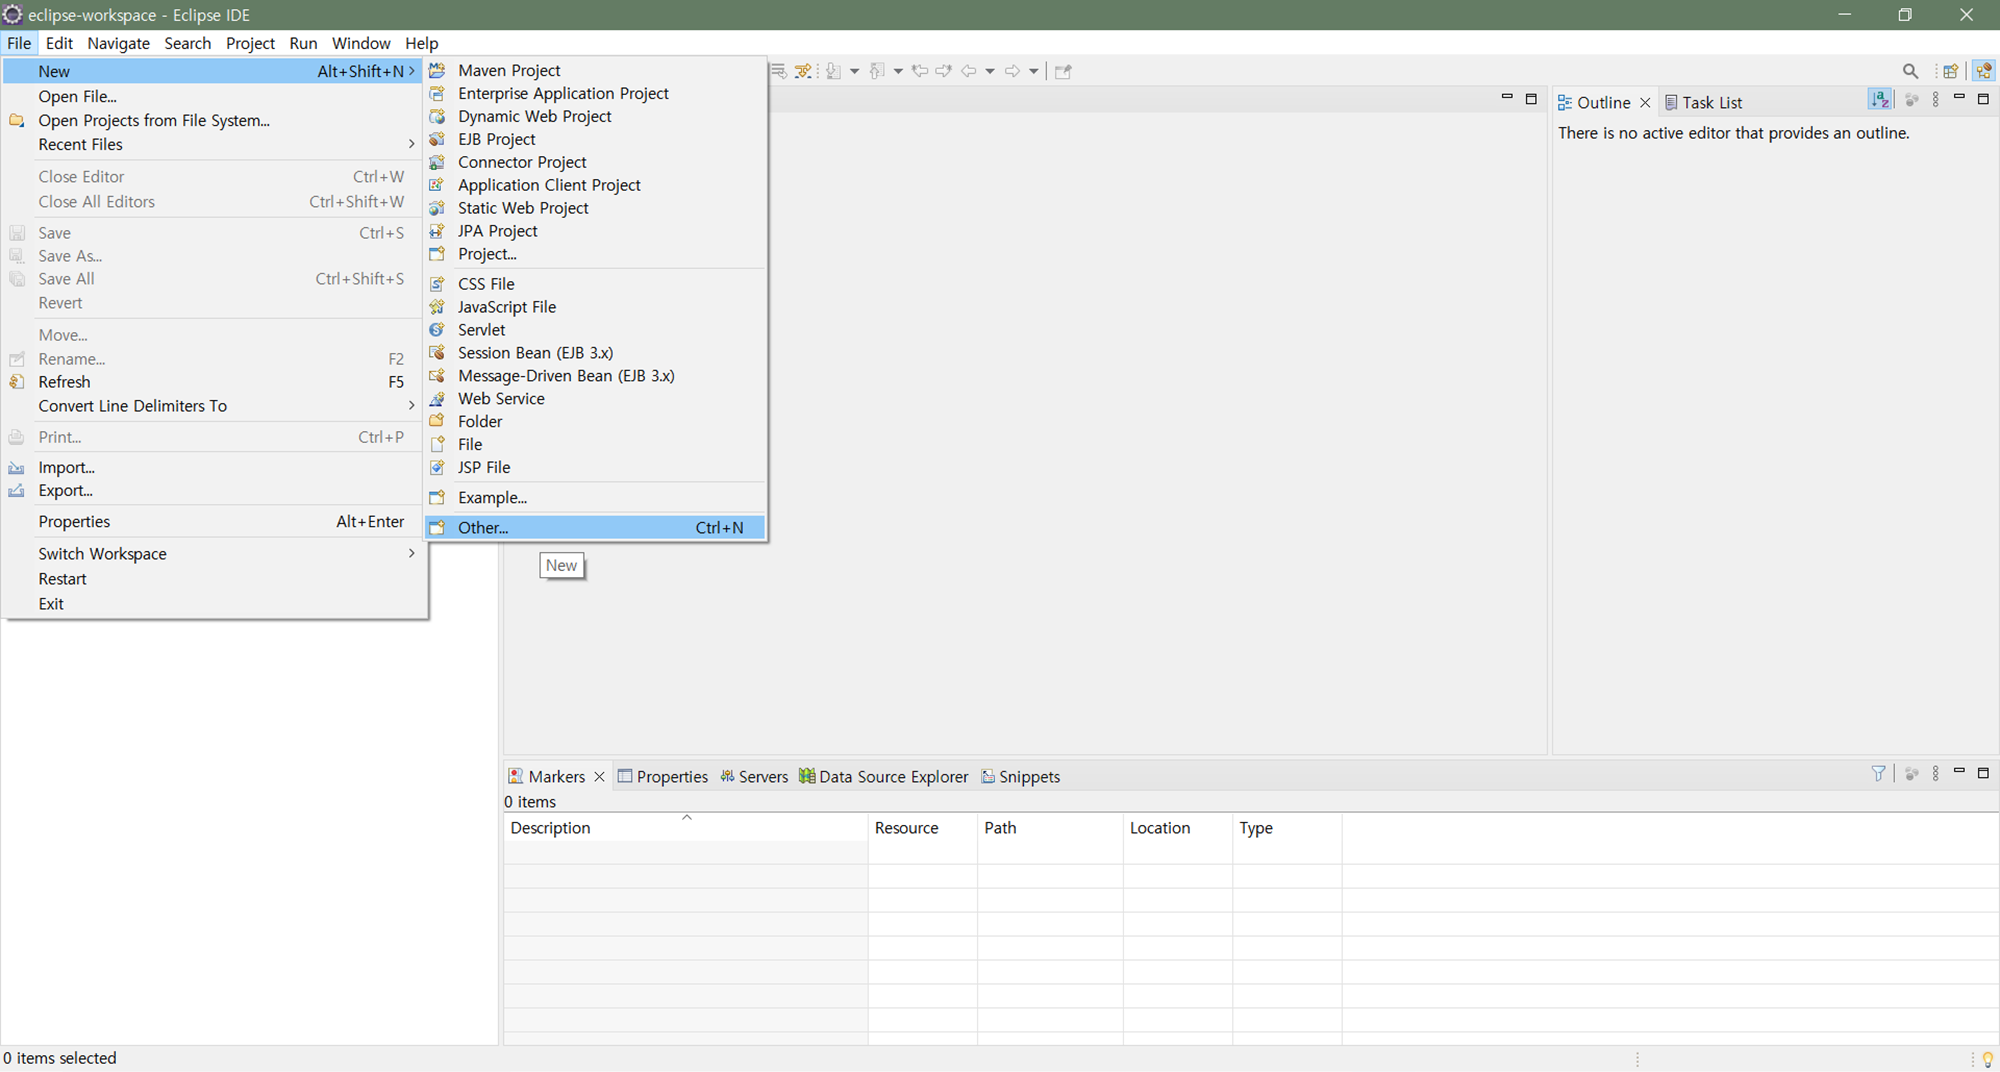This screenshot has width=2000, height=1072.
Task: Click the Resource column header
Action: tap(923, 828)
